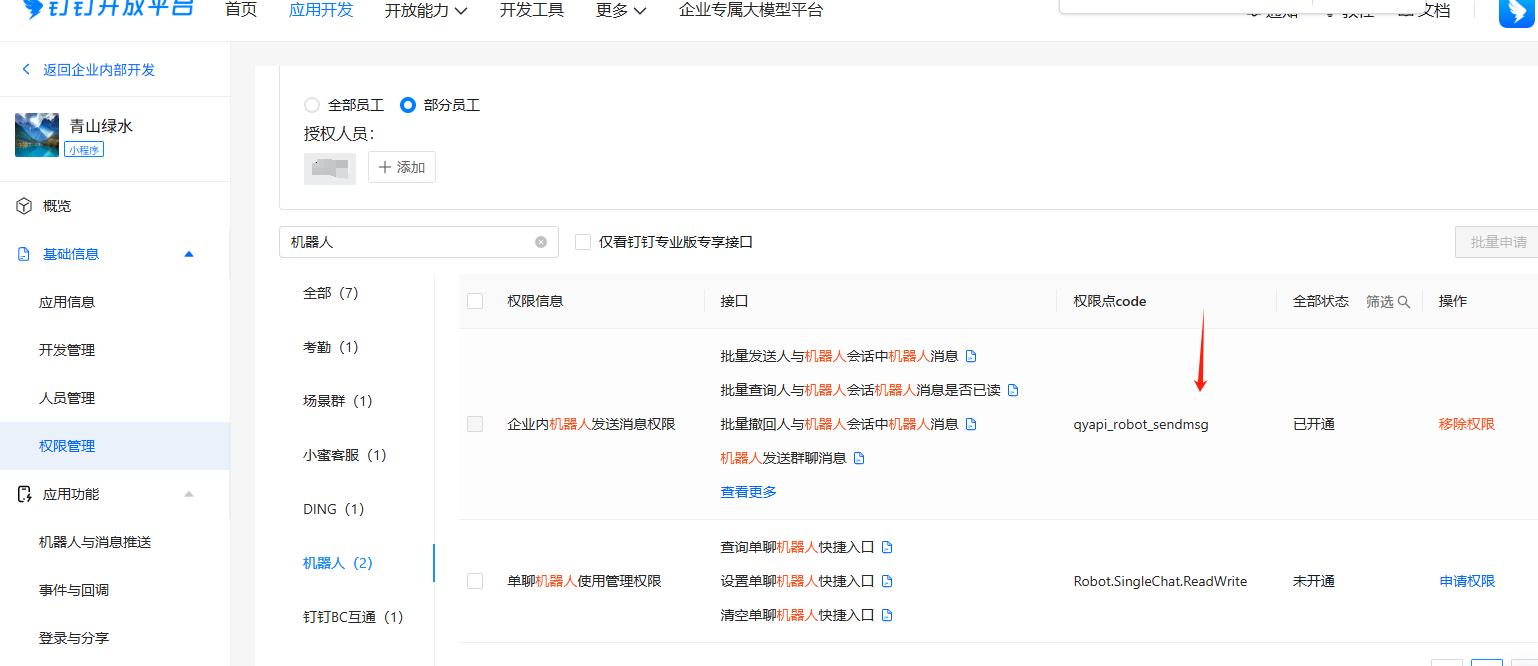
Task: Open doc icon for 机器人发送群聊消息
Action: 859,458
